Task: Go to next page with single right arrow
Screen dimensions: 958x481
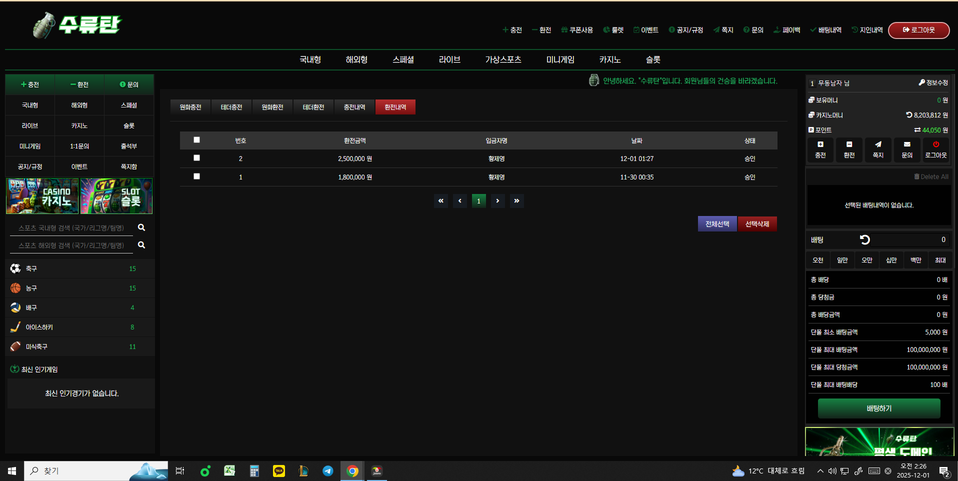Action: click(x=498, y=201)
